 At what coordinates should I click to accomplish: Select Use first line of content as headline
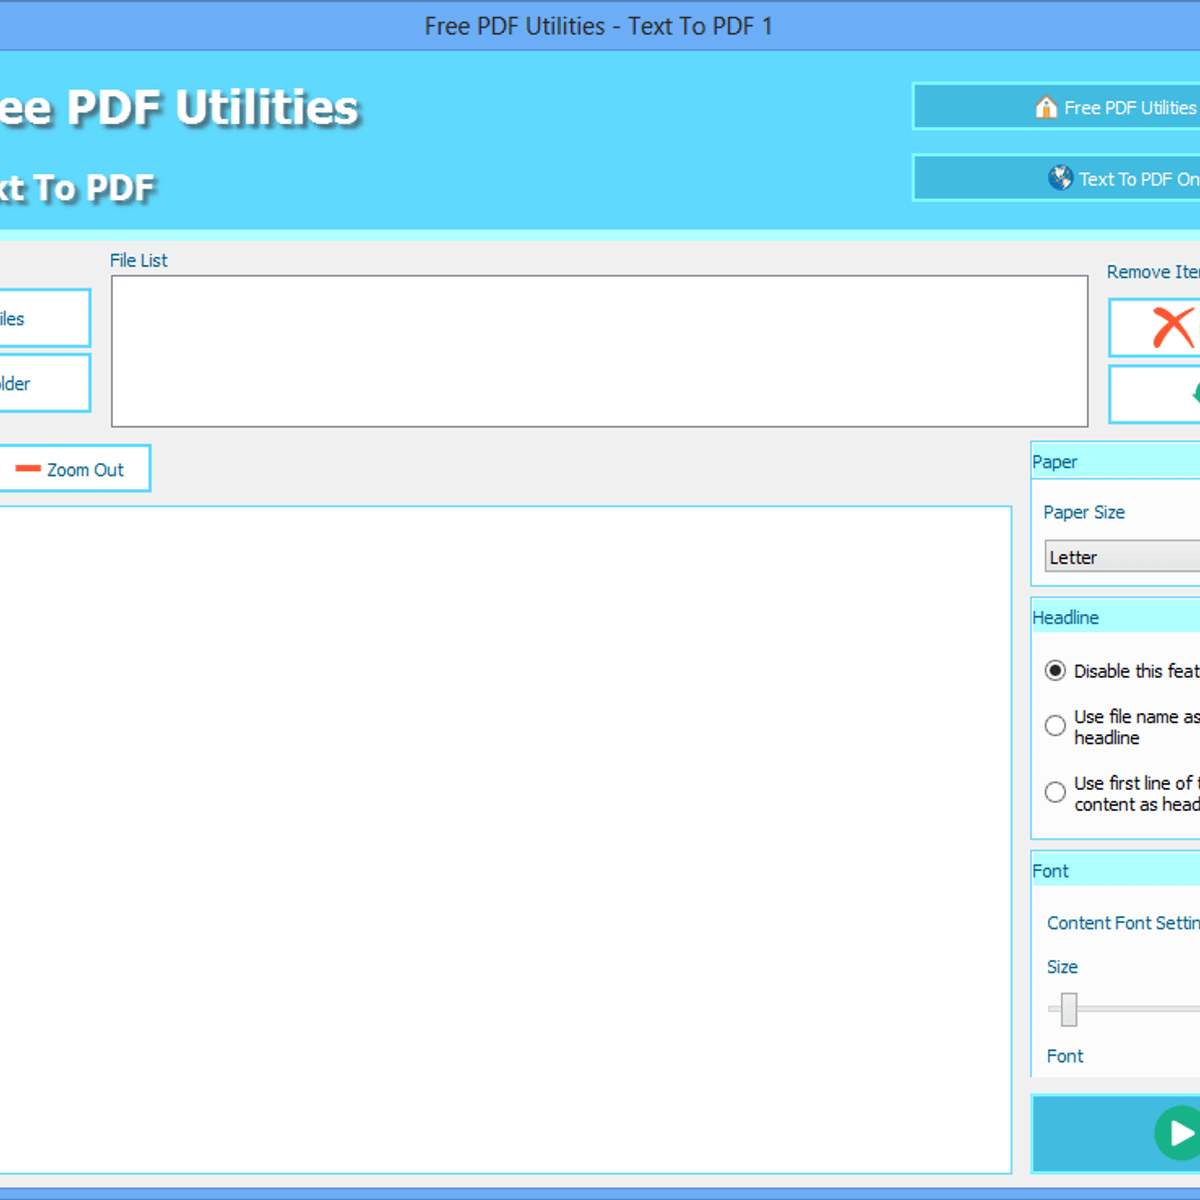tap(1055, 793)
